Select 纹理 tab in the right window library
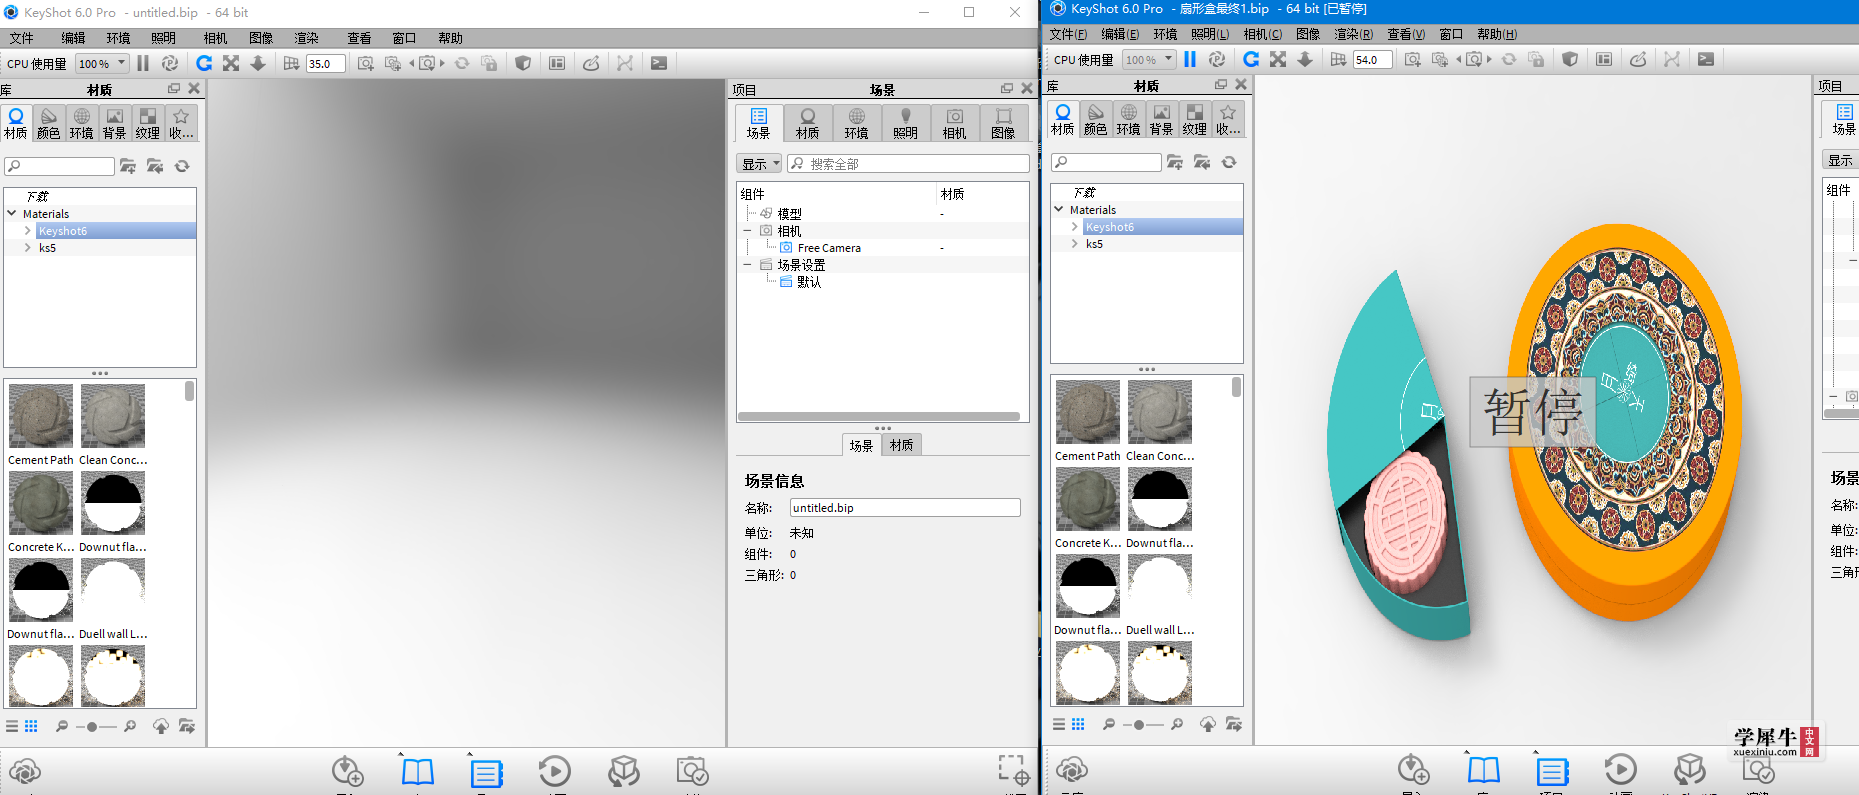Viewport: 1859px width, 795px height. 1195,120
